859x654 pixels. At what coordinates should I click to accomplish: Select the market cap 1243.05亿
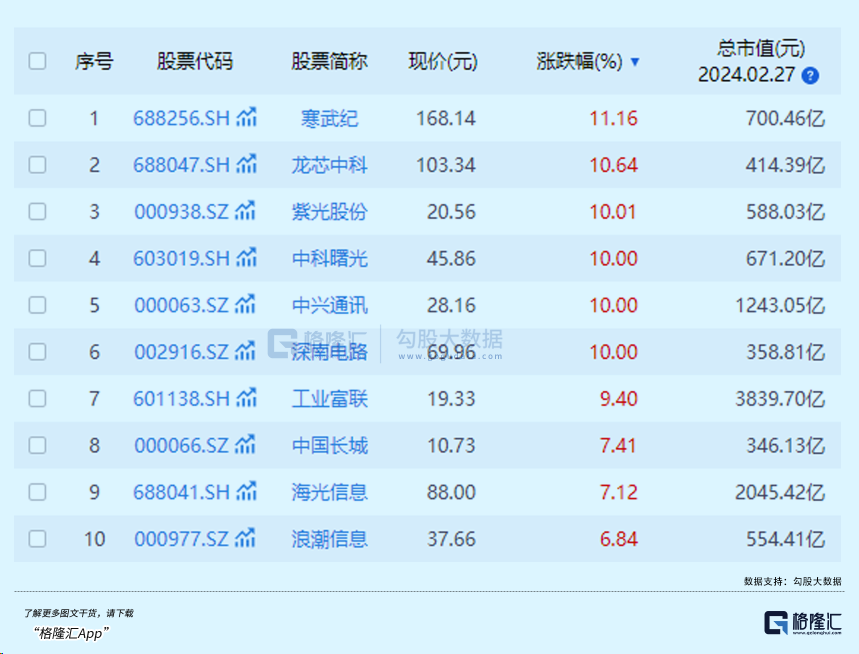pos(780,306)
